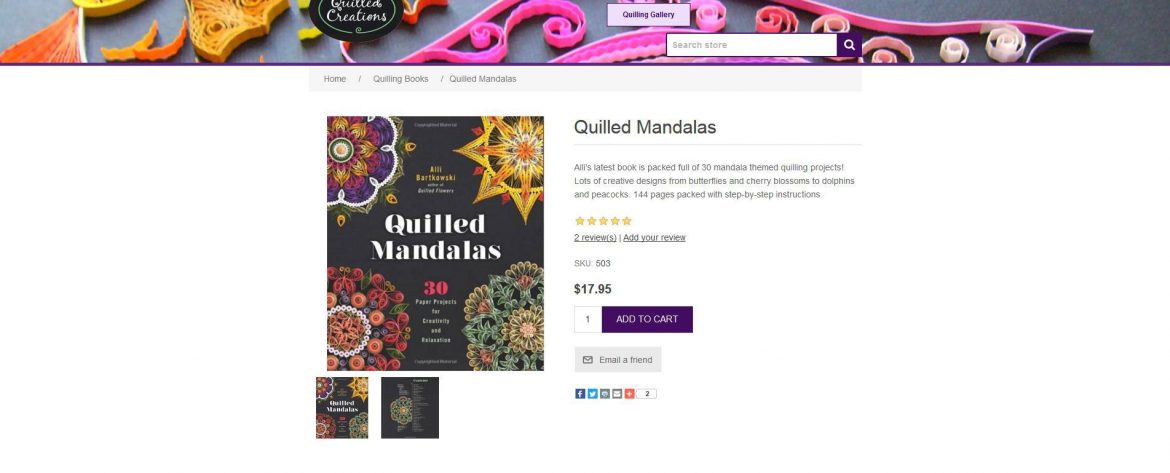Go to Home breadcrumb
Screen dimensions: 1170x473
[x=335, y=79]
